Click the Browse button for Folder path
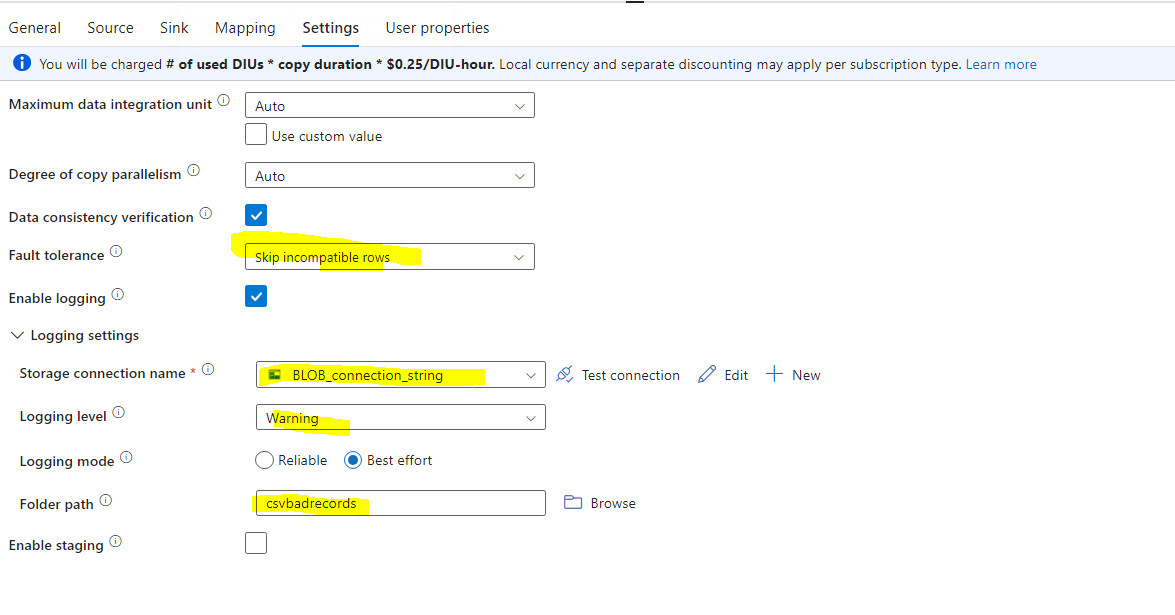This screenshot has height=615, width=1175. click(x=599, y=503)
